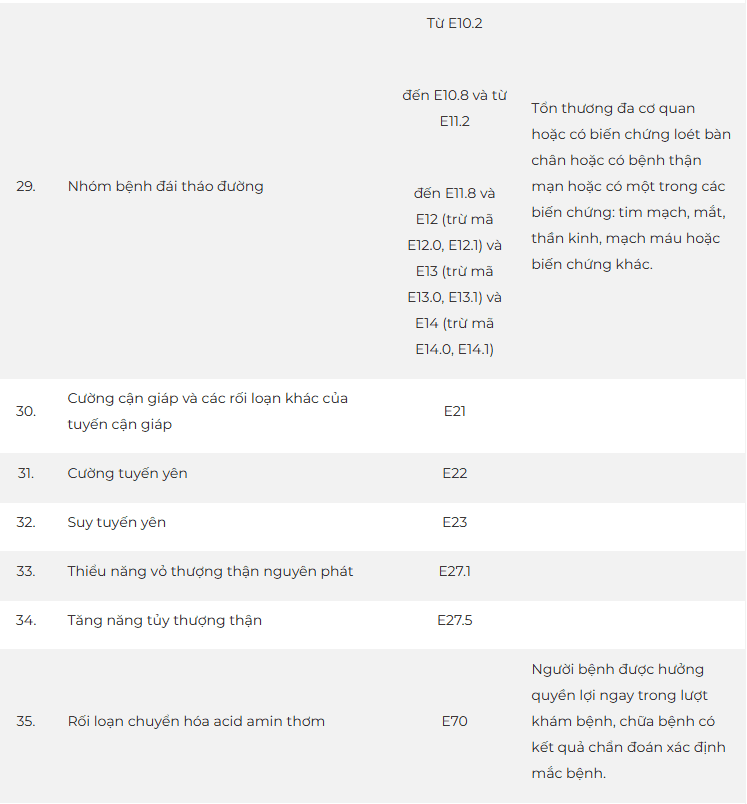Select 'Tăng năng tủy thượng thận' disease name
The width and height of the screenshot is (747, 804).
[165, 620]
